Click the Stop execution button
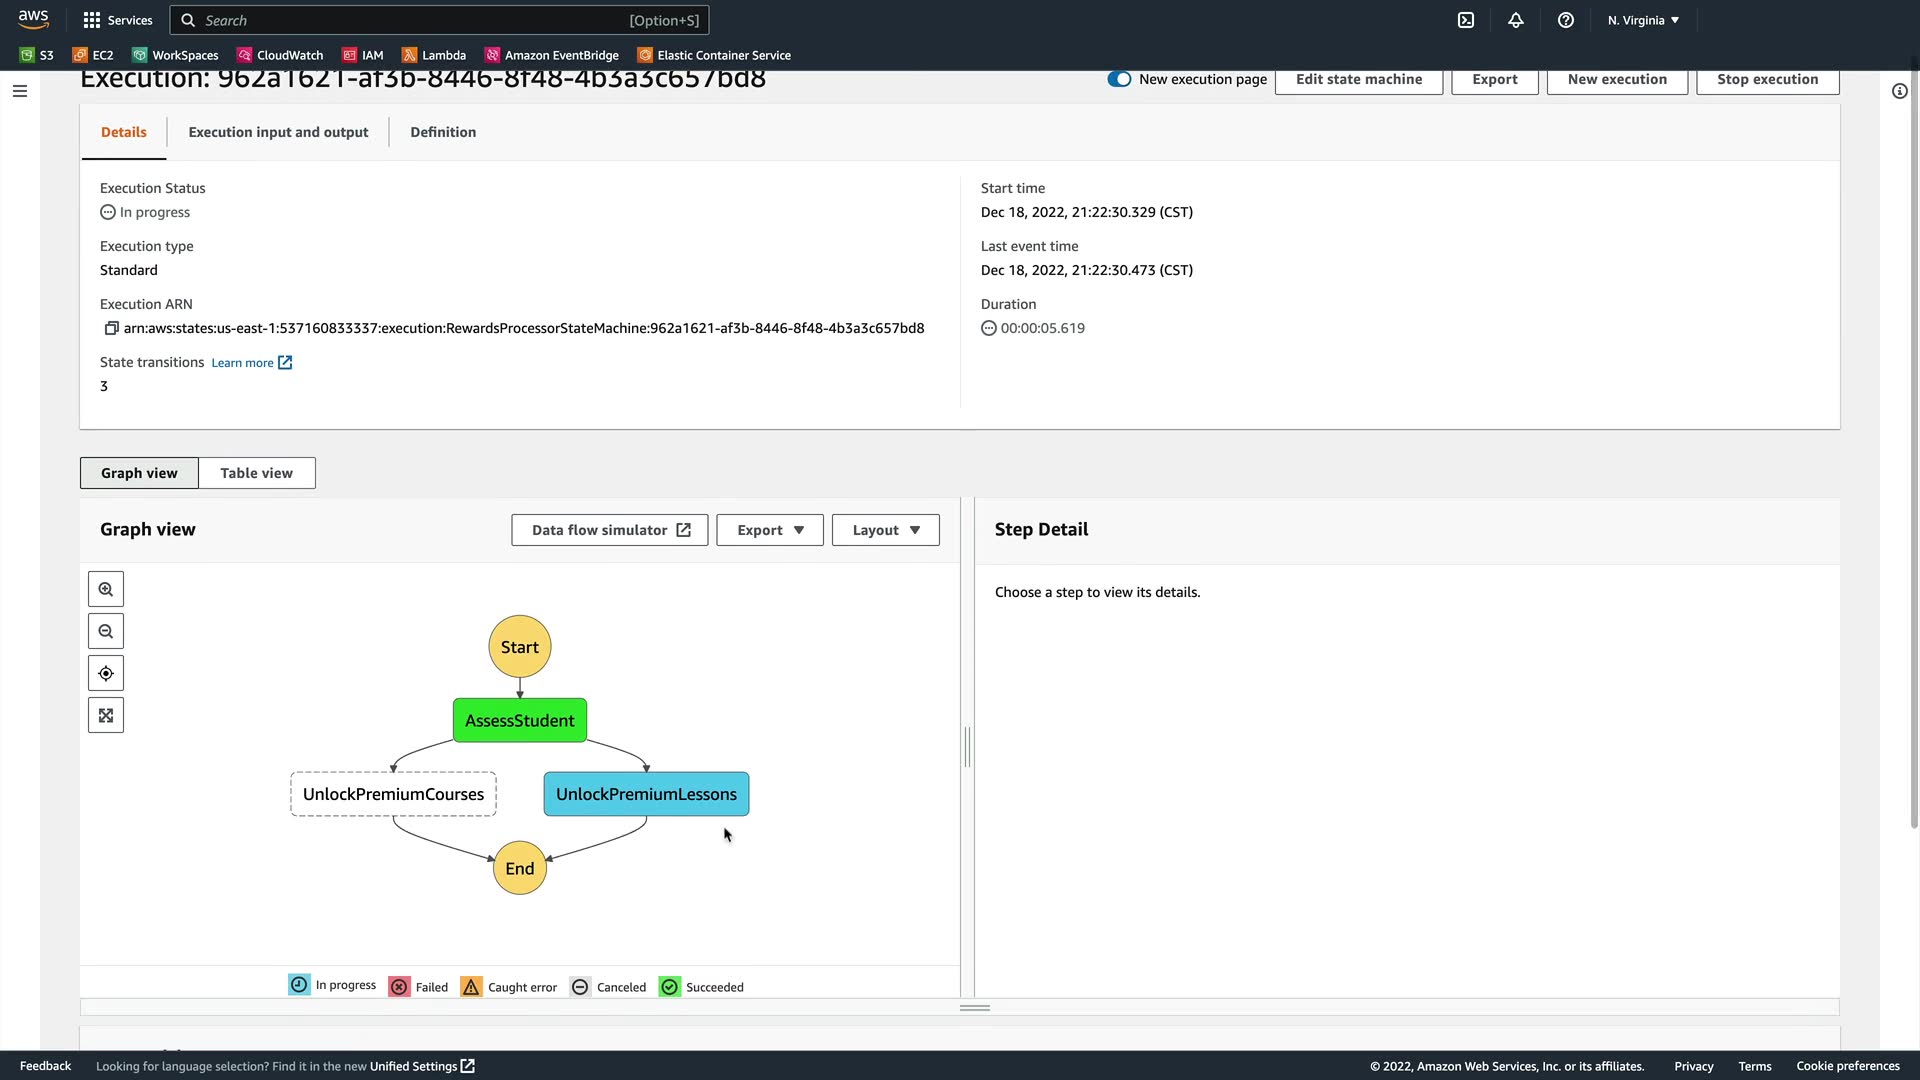Image resolution: width=1920 pixels, height=1080 pixels. 1767,80
